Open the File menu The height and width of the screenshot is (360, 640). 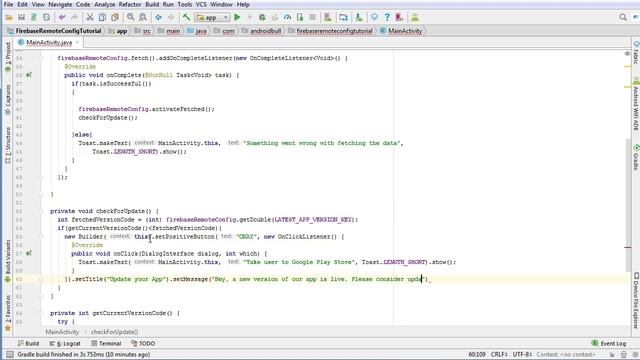(x=8, y=4)
